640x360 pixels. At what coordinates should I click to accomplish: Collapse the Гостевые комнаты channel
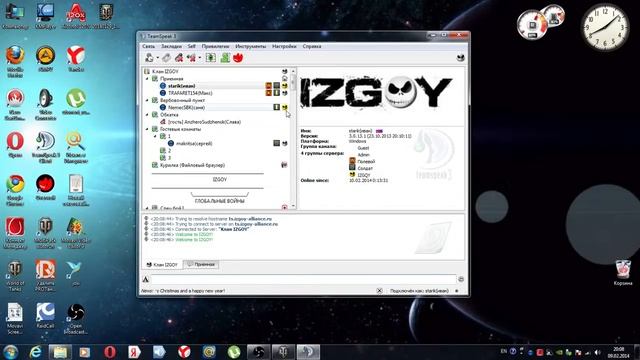click(x=147, y=129)
